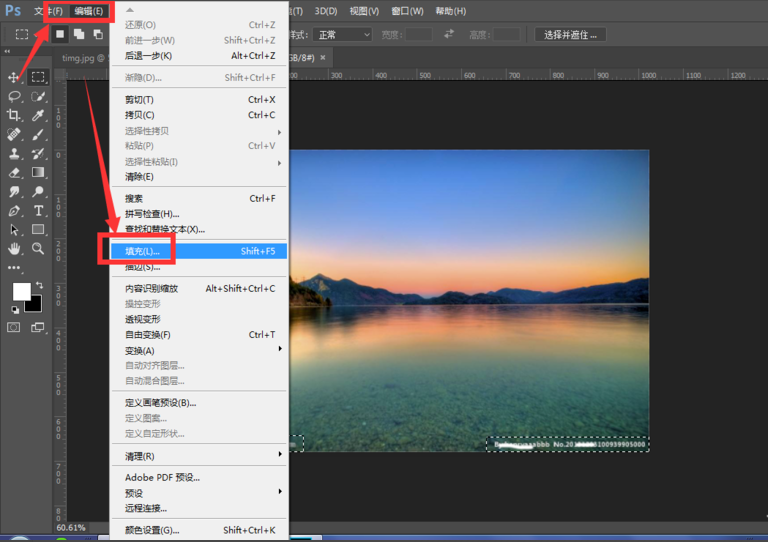This screenshot has height=542, width=768.
Task: Swap foreground and background colors
Action: click(40, 287)
